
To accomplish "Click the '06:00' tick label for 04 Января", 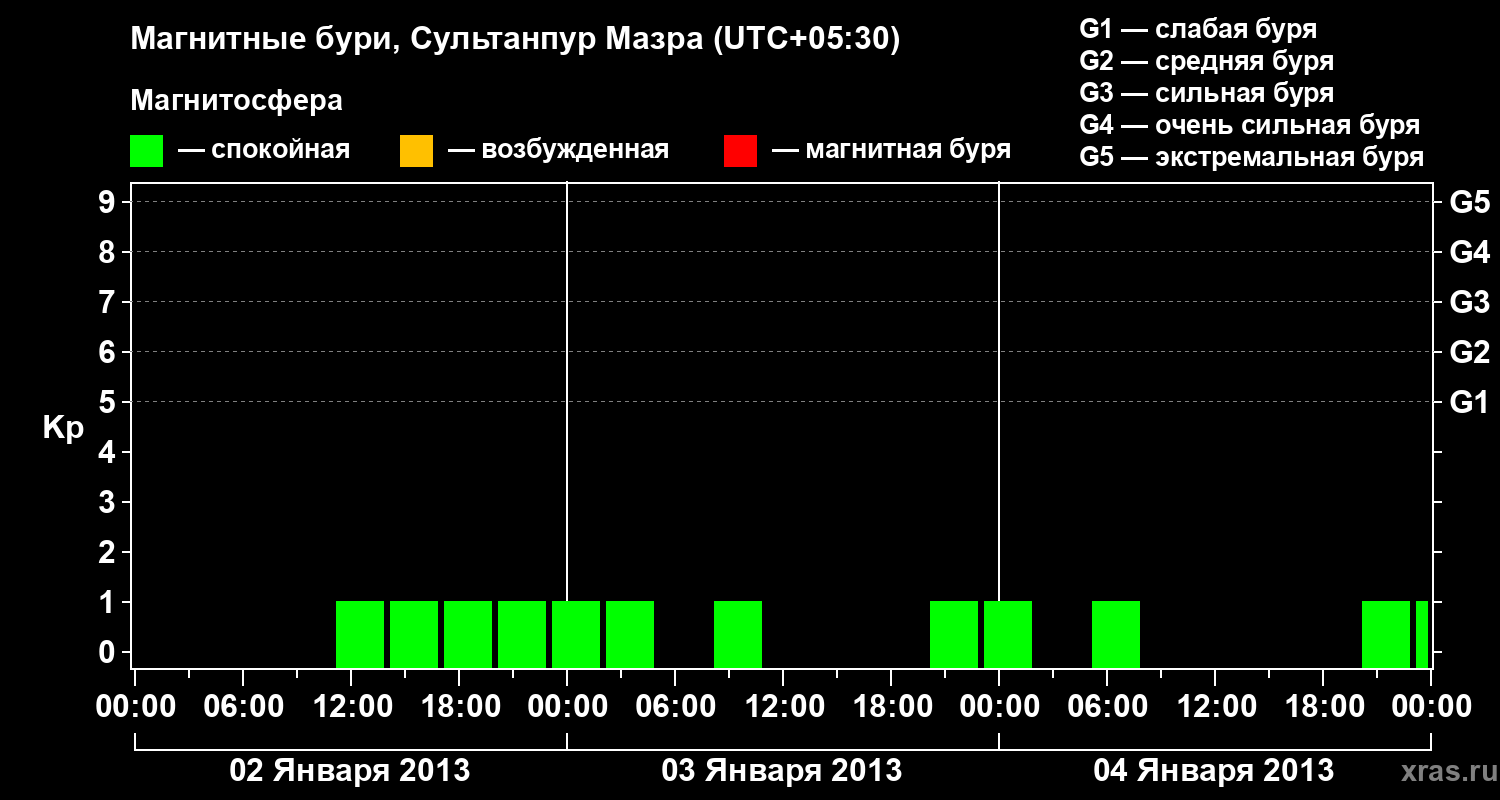I will (x=1107, y=707).
